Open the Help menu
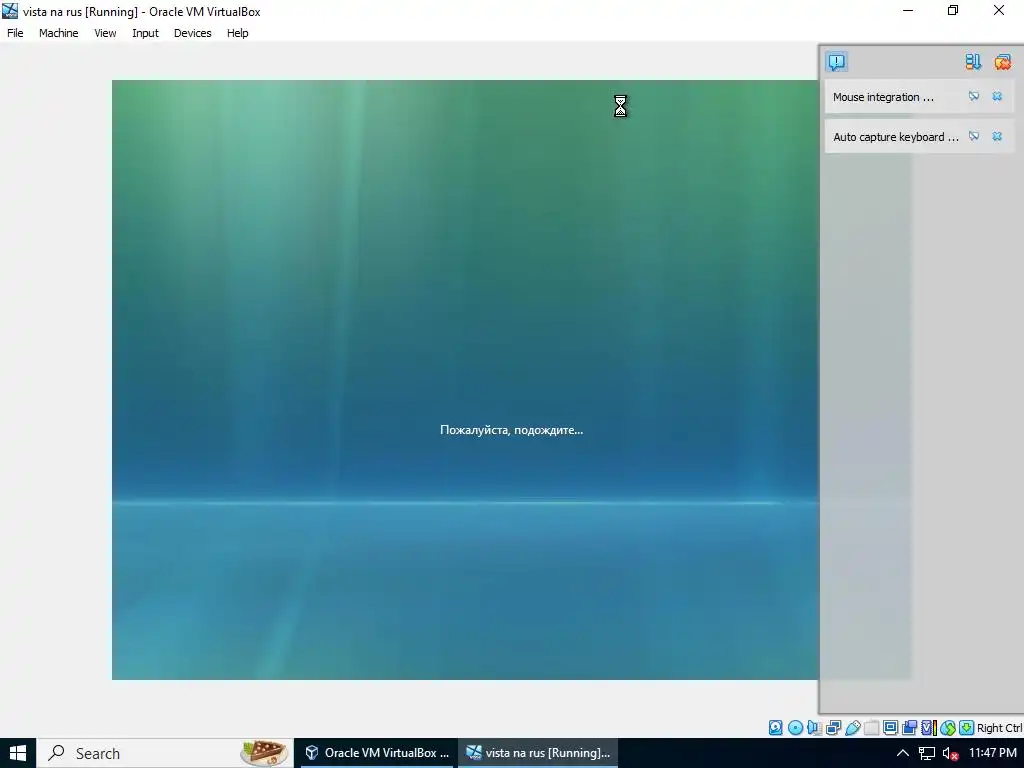This screenshot has width=1024, height=768. pos(238,33)
